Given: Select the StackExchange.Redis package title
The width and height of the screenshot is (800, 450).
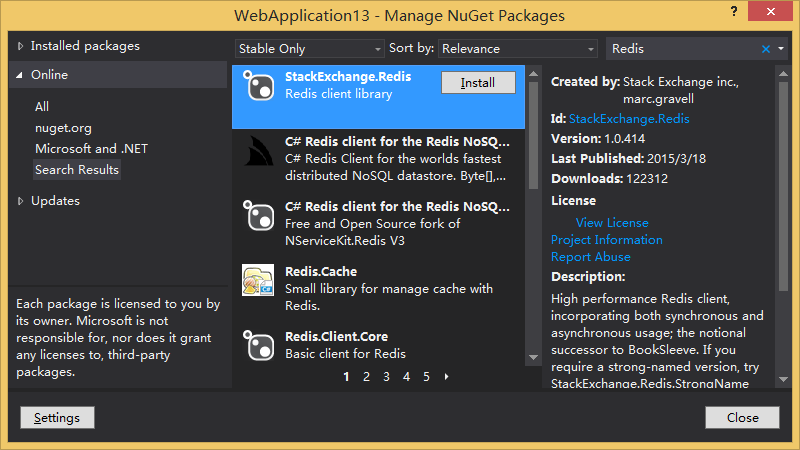Looking at the screenshot, I should [348, 77].
